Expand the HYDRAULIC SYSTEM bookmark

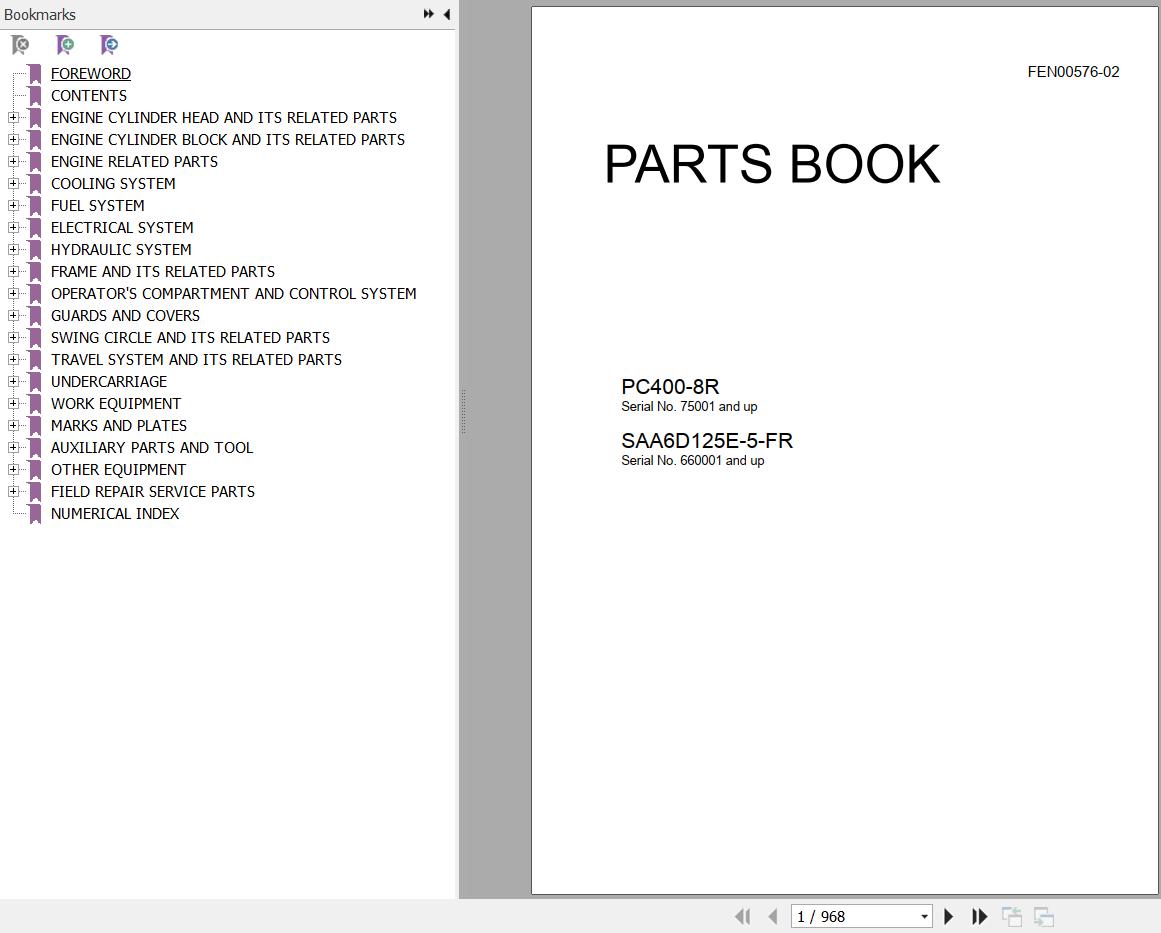point(13,250)
